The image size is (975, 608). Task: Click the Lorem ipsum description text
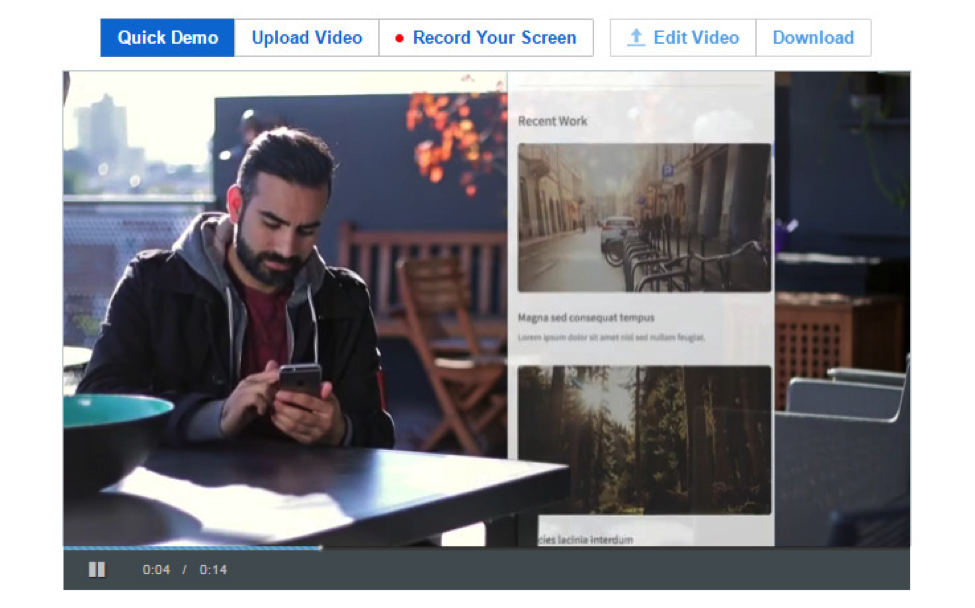(x=611, y=338)
